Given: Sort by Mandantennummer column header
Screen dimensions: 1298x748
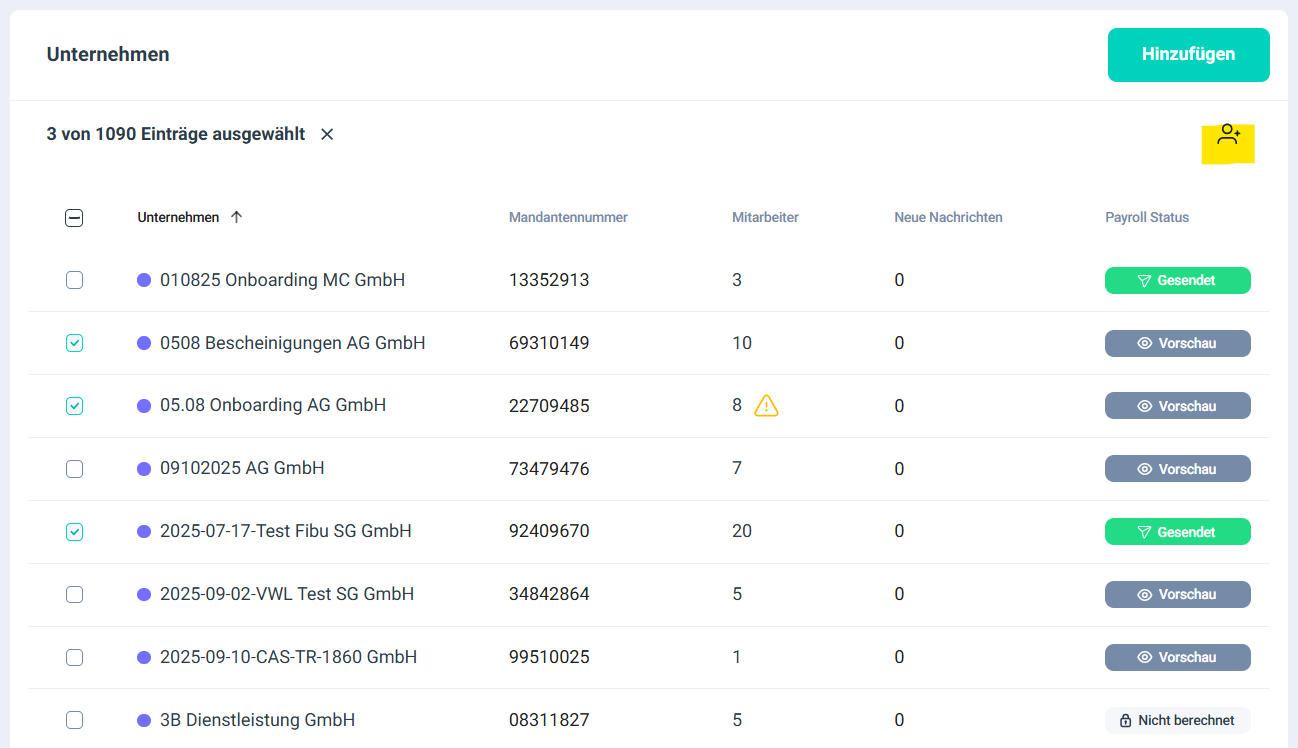Looking at the screenshot, I should point(568,217).
